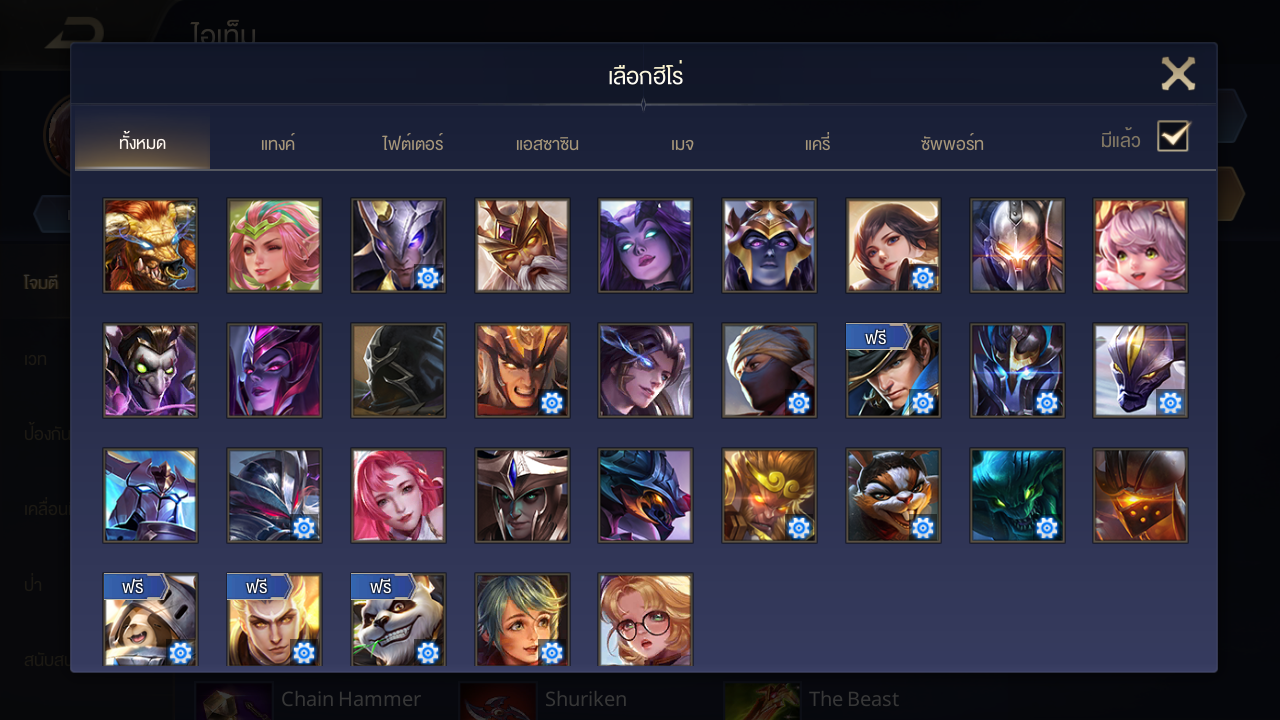
Task: Select the free cowboy-hat gunslinger hero
Action: tap(893, 370)
